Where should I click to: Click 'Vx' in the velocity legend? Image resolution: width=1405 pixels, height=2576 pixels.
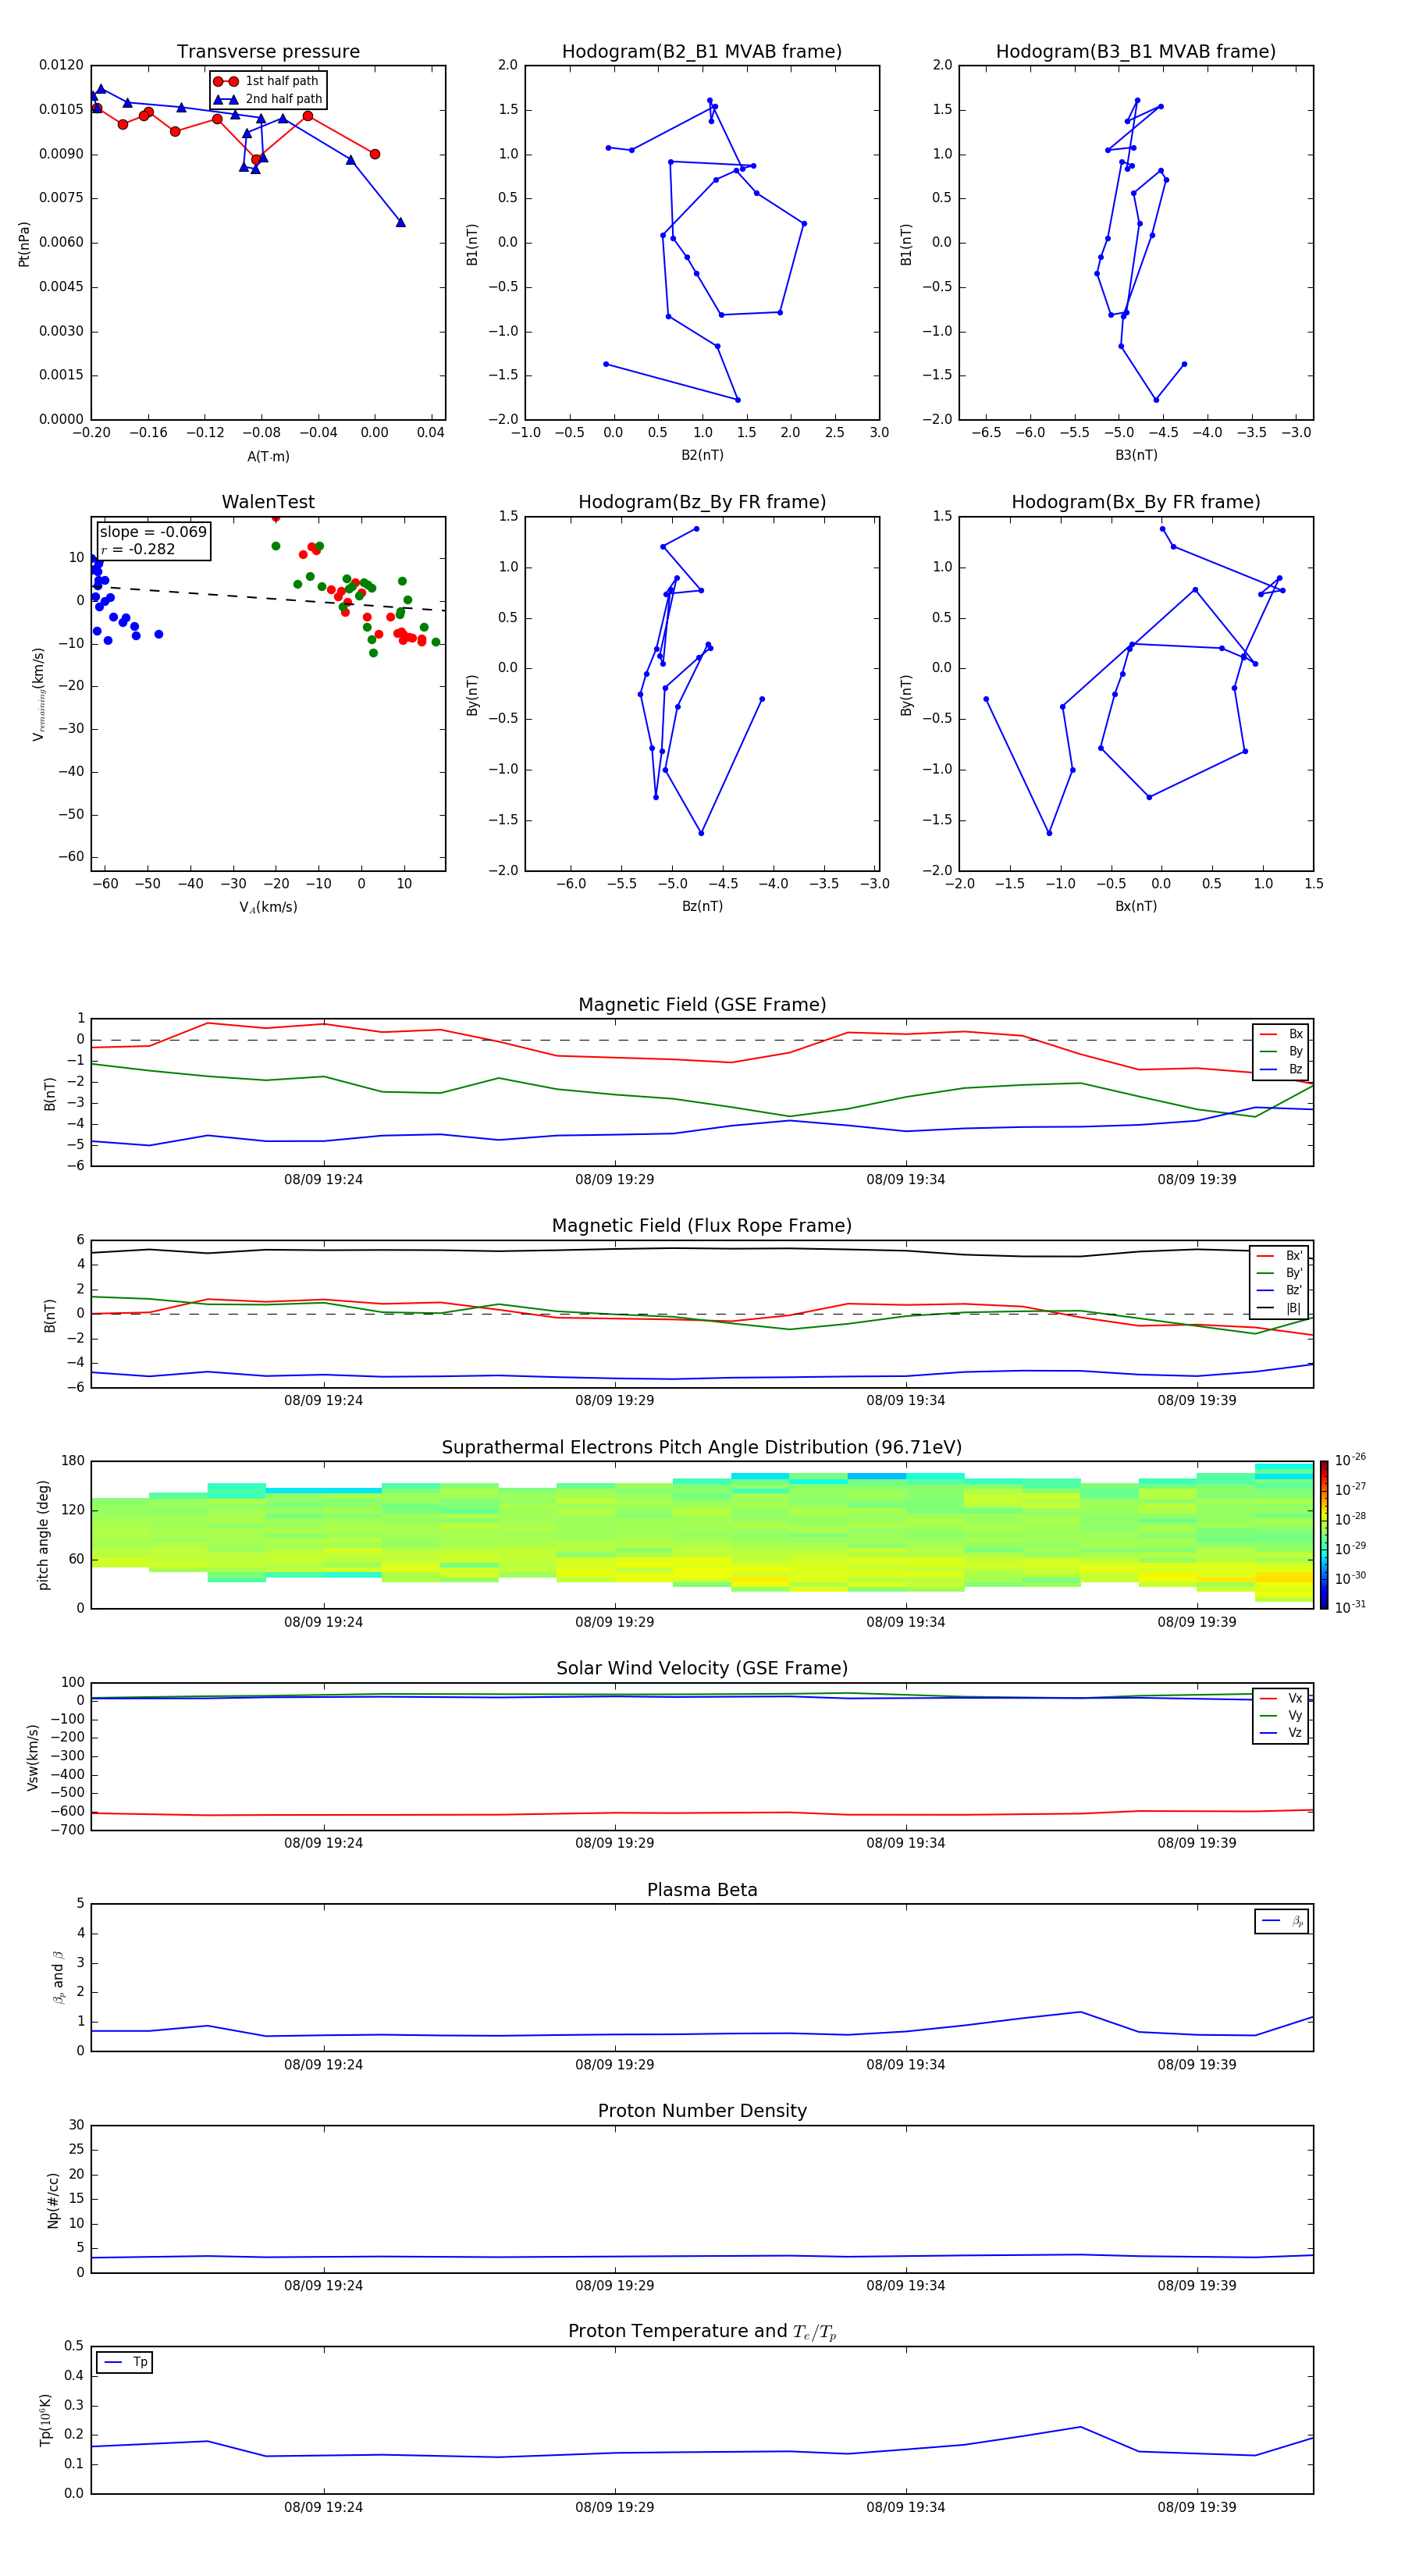(1295, 1699)
